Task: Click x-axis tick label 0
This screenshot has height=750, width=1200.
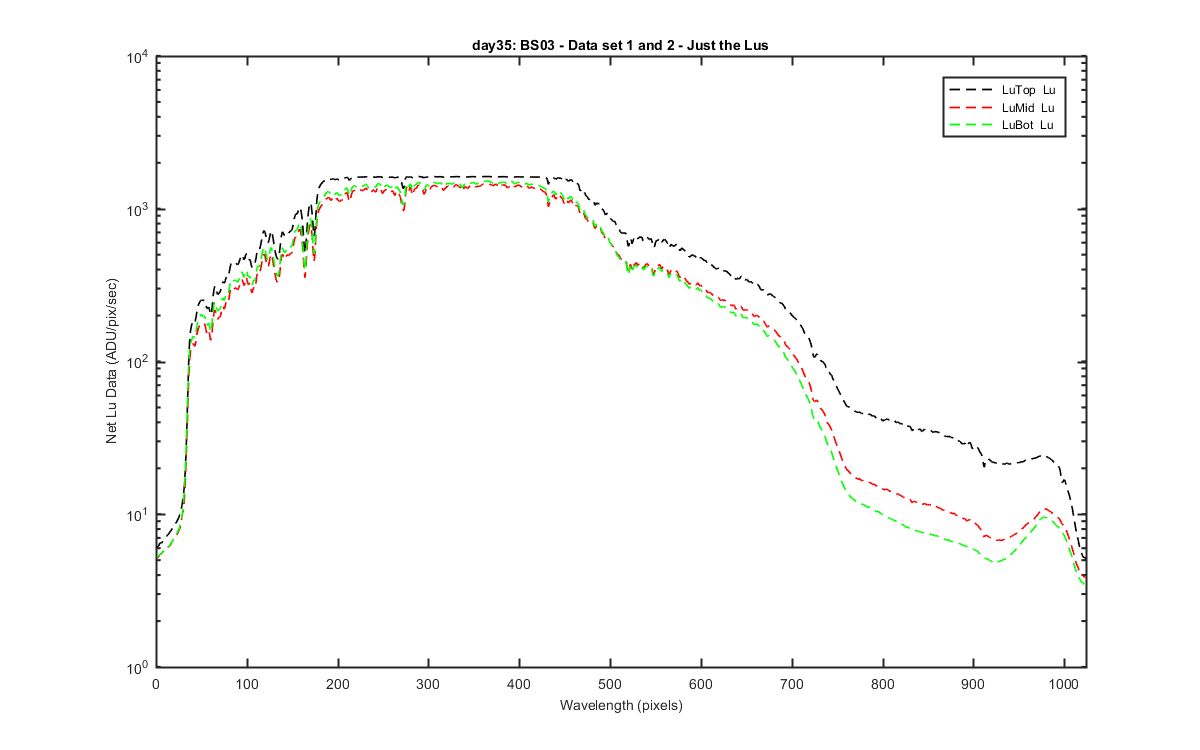Action: (156, 684)
